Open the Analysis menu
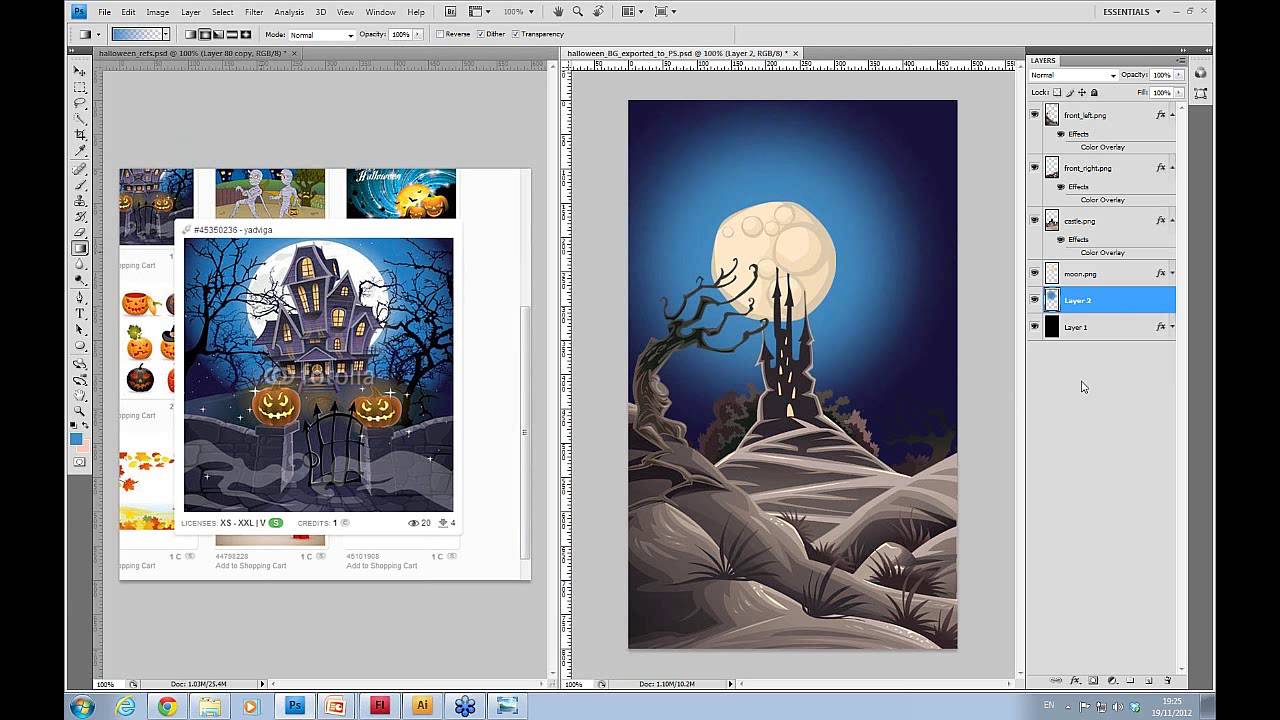This screenshot has height=720, width=1280. (x=289, y=12)
